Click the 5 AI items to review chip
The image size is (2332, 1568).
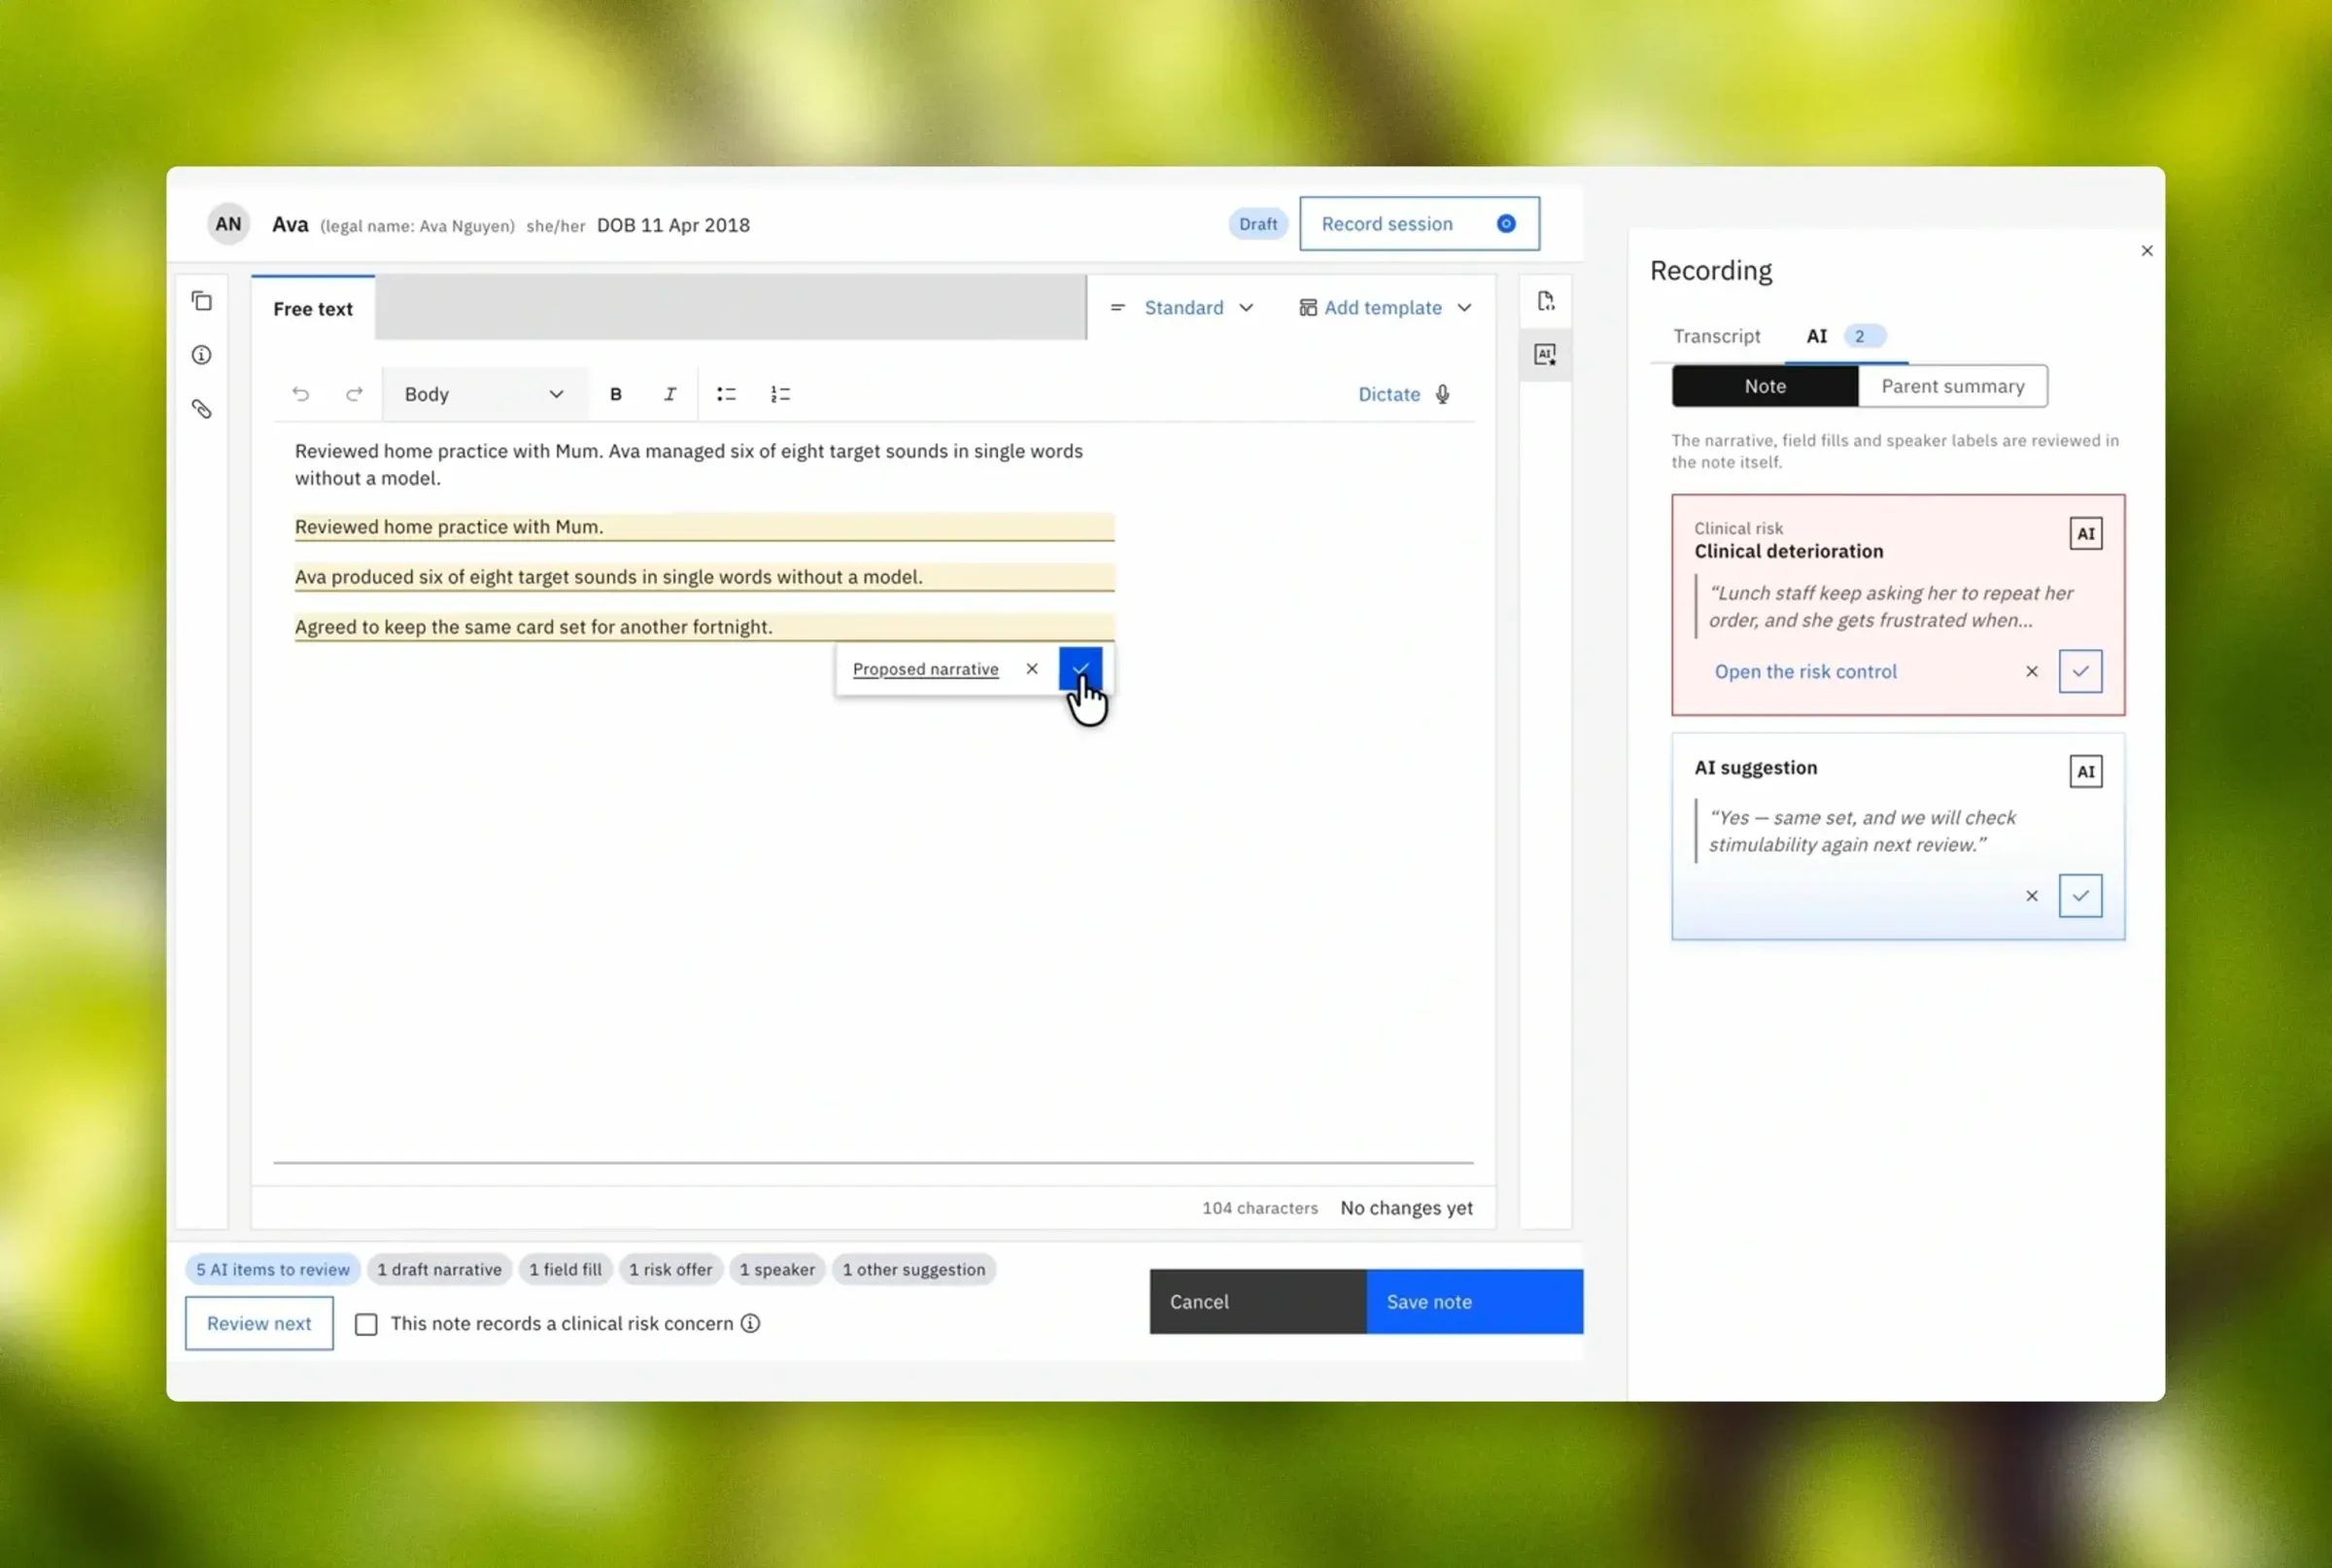(x=272, y=1270)
